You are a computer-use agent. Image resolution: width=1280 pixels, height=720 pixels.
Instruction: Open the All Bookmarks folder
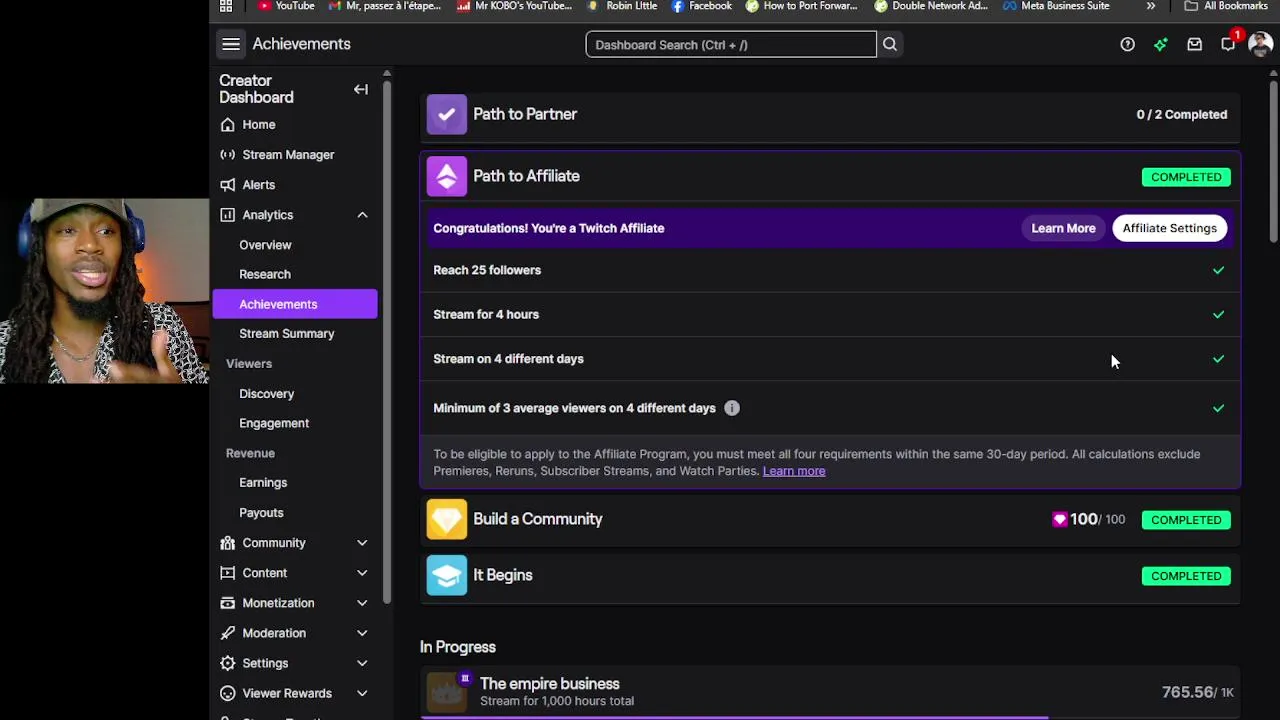click(1226, 6)
